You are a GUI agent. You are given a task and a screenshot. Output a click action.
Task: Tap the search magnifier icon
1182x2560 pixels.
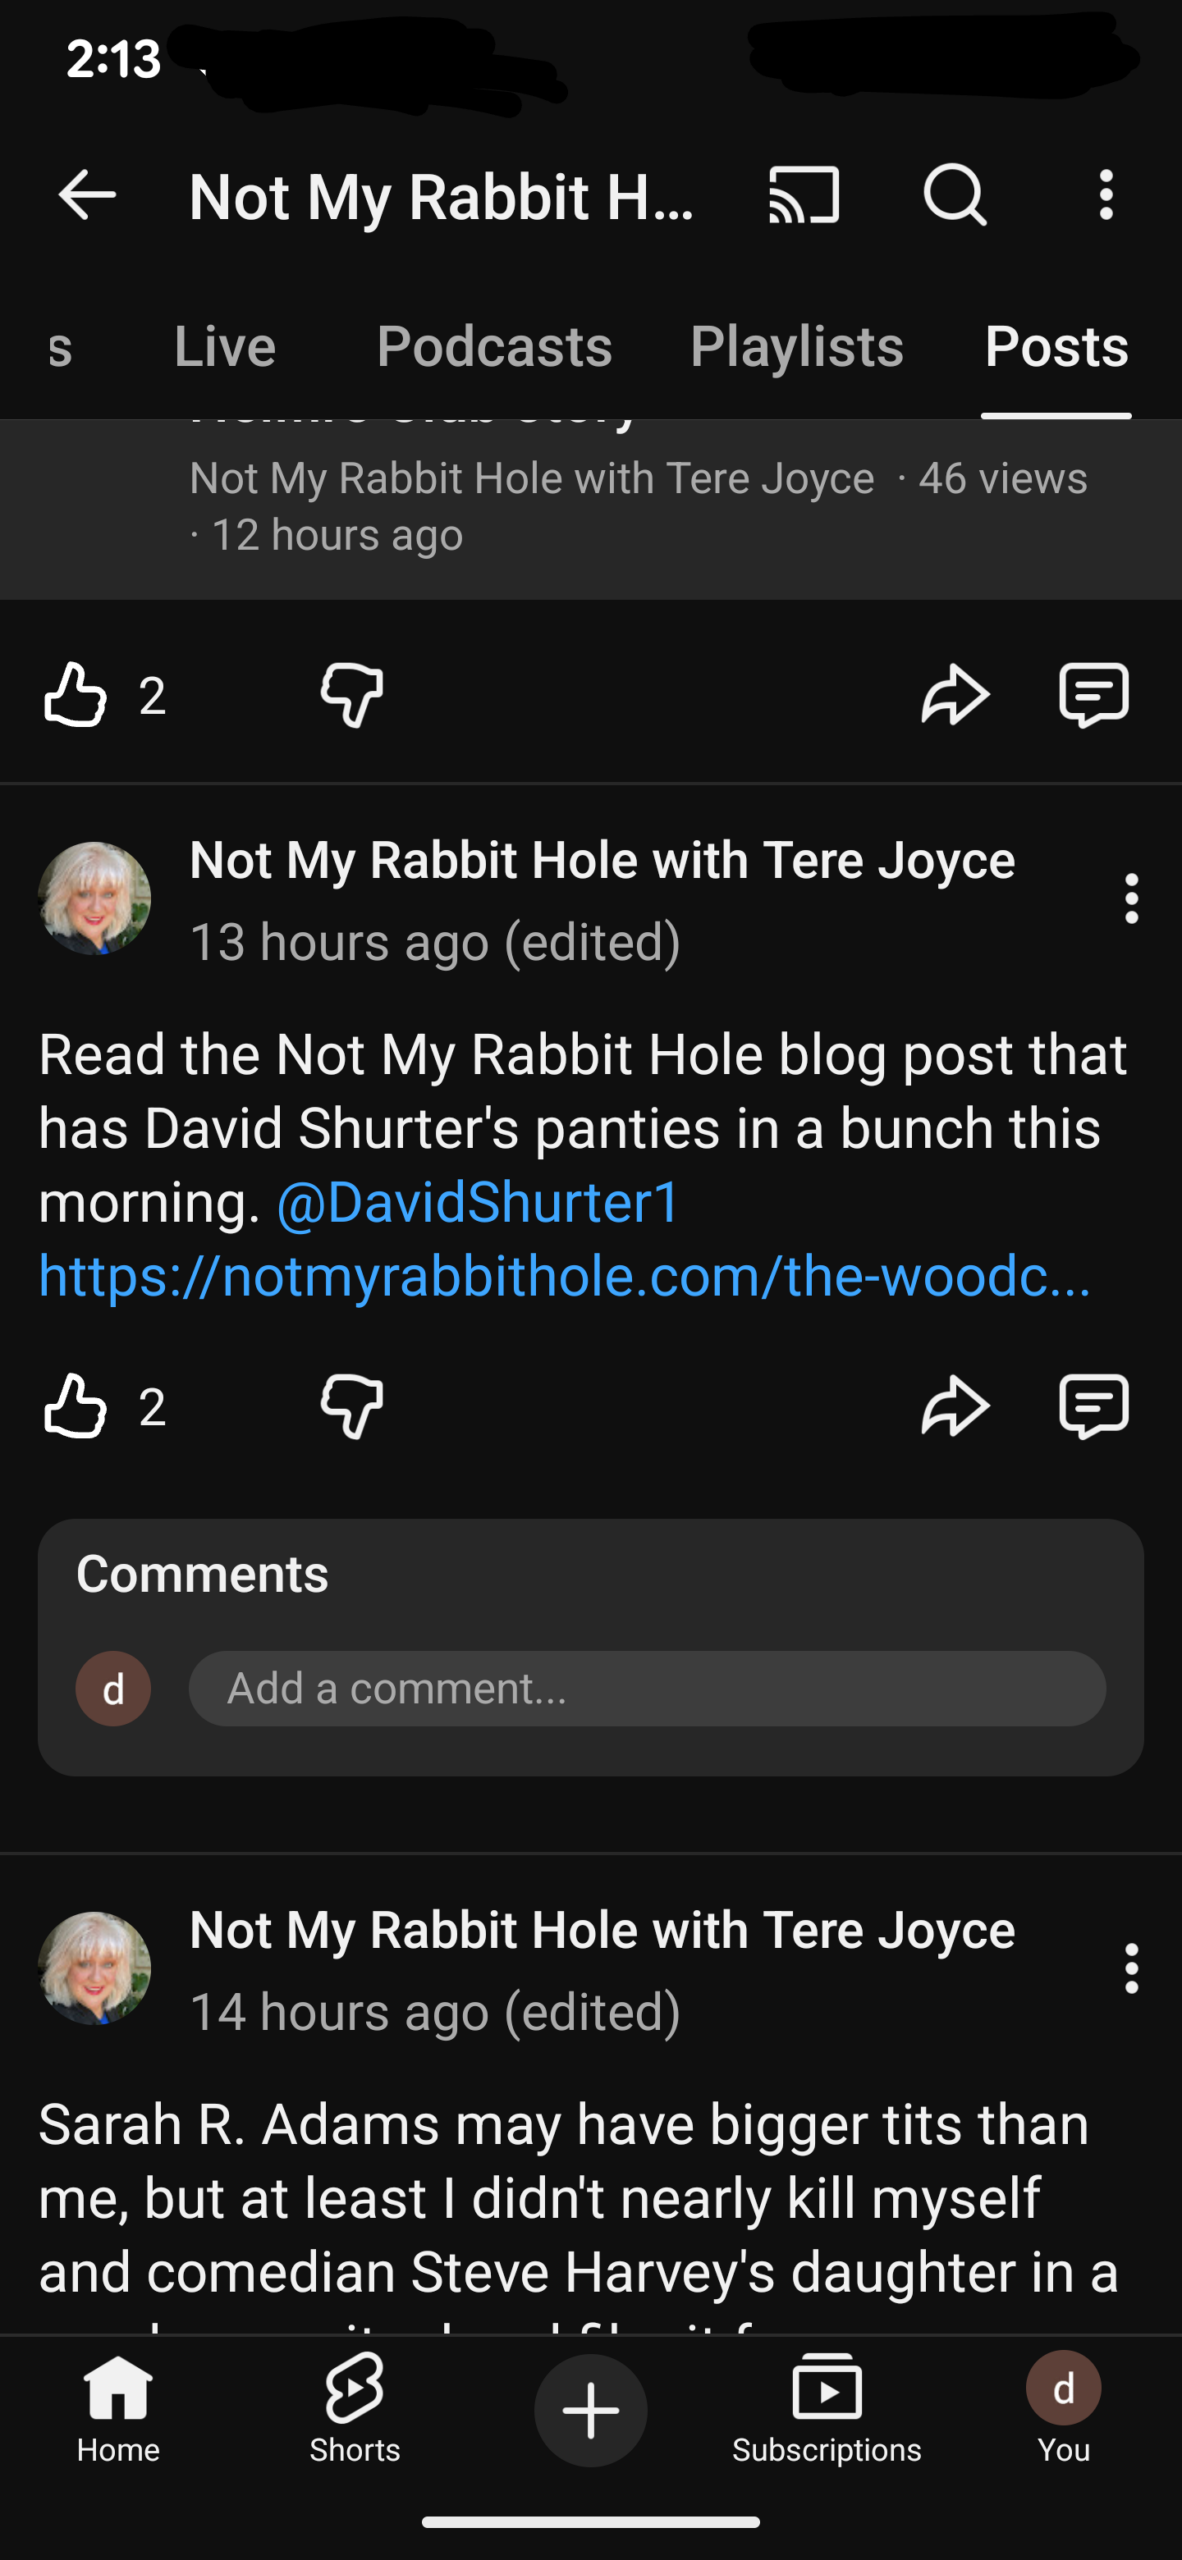point(954,195)
